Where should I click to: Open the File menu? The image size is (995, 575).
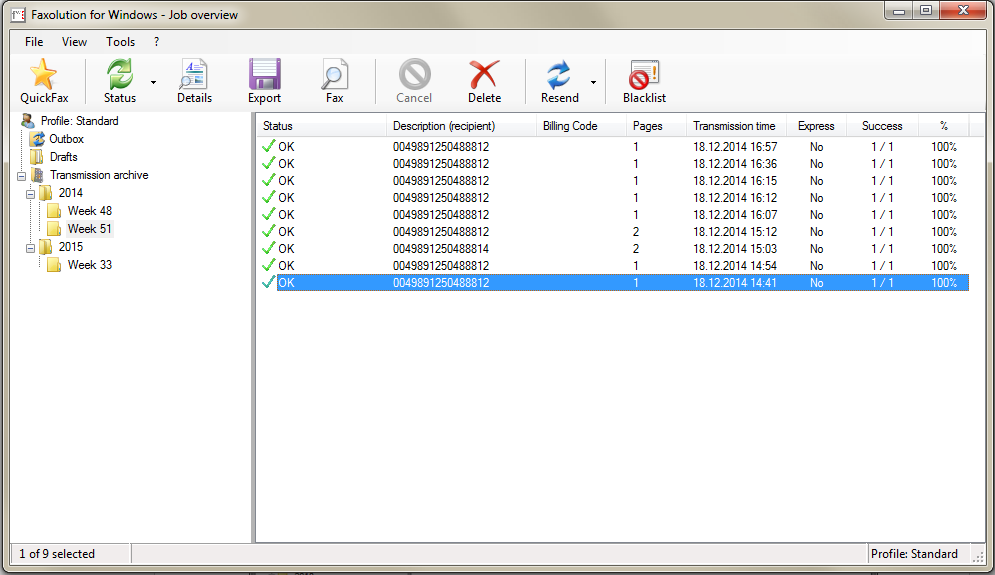click(x=34, y=42)
